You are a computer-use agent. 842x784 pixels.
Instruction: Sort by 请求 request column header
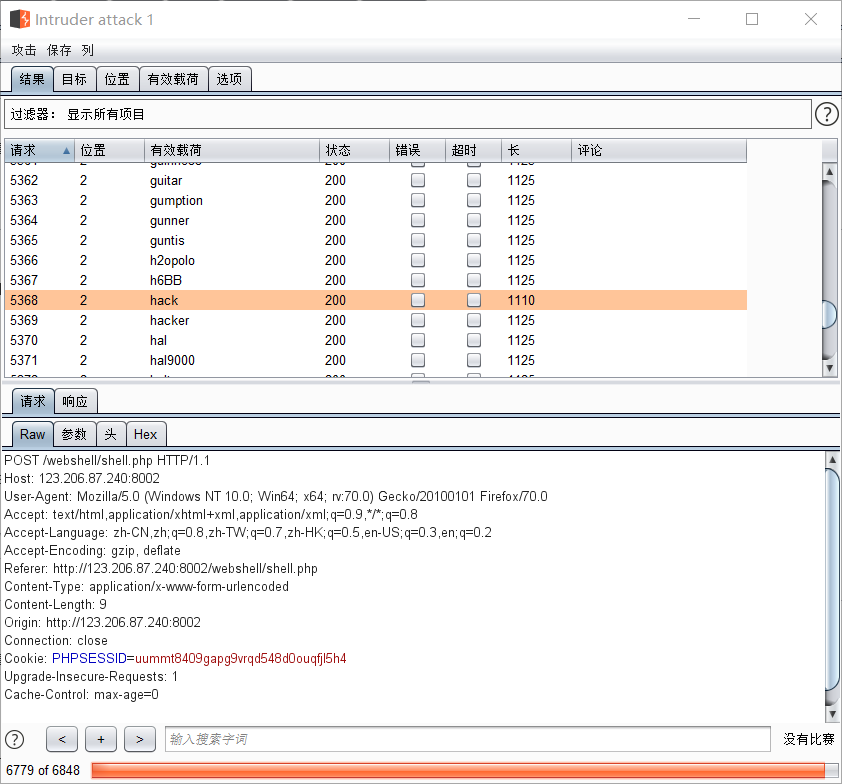tap(40, 150)
